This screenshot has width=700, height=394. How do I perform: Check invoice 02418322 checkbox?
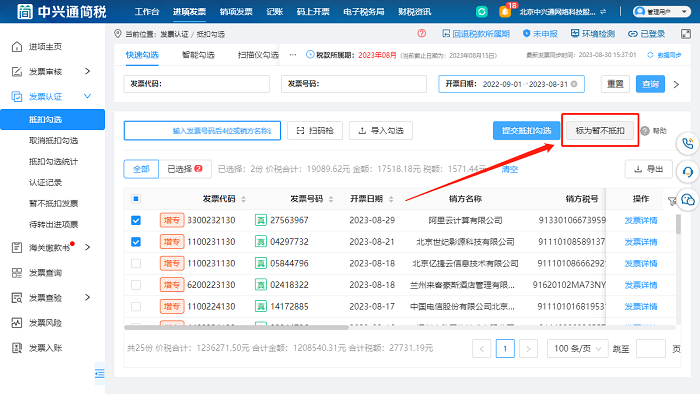[x=136, y=285]
